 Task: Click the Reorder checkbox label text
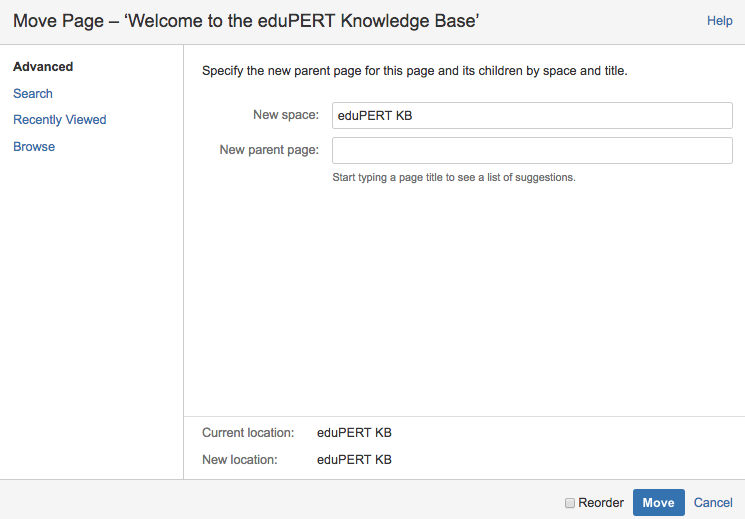tap(601, 503)
